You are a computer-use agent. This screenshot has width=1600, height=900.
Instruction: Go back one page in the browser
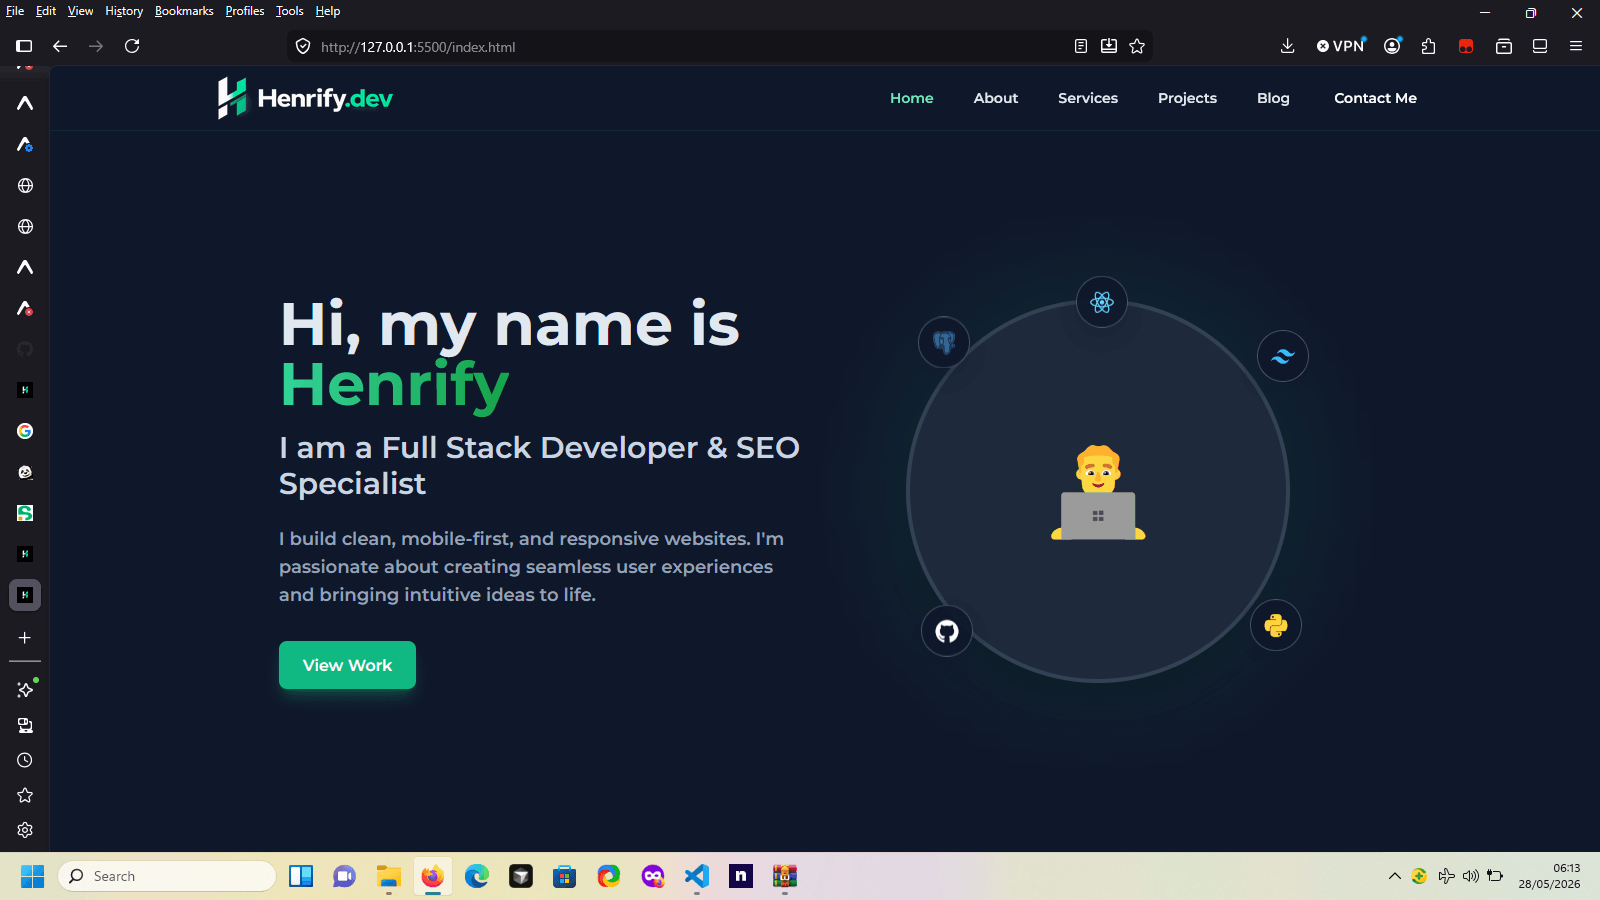(60, 46)
